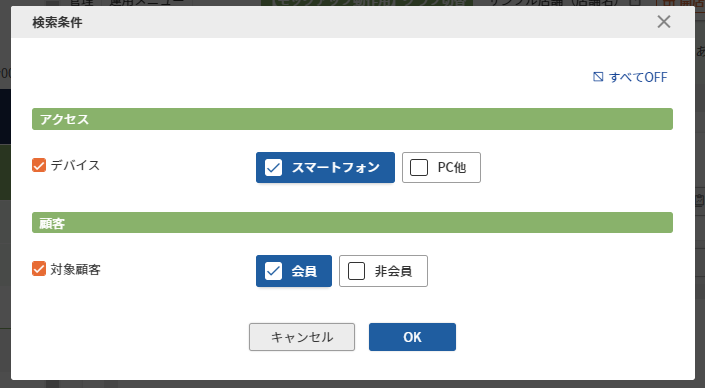
Task: Confirm with the blue OK button
Action: point(412,337)
